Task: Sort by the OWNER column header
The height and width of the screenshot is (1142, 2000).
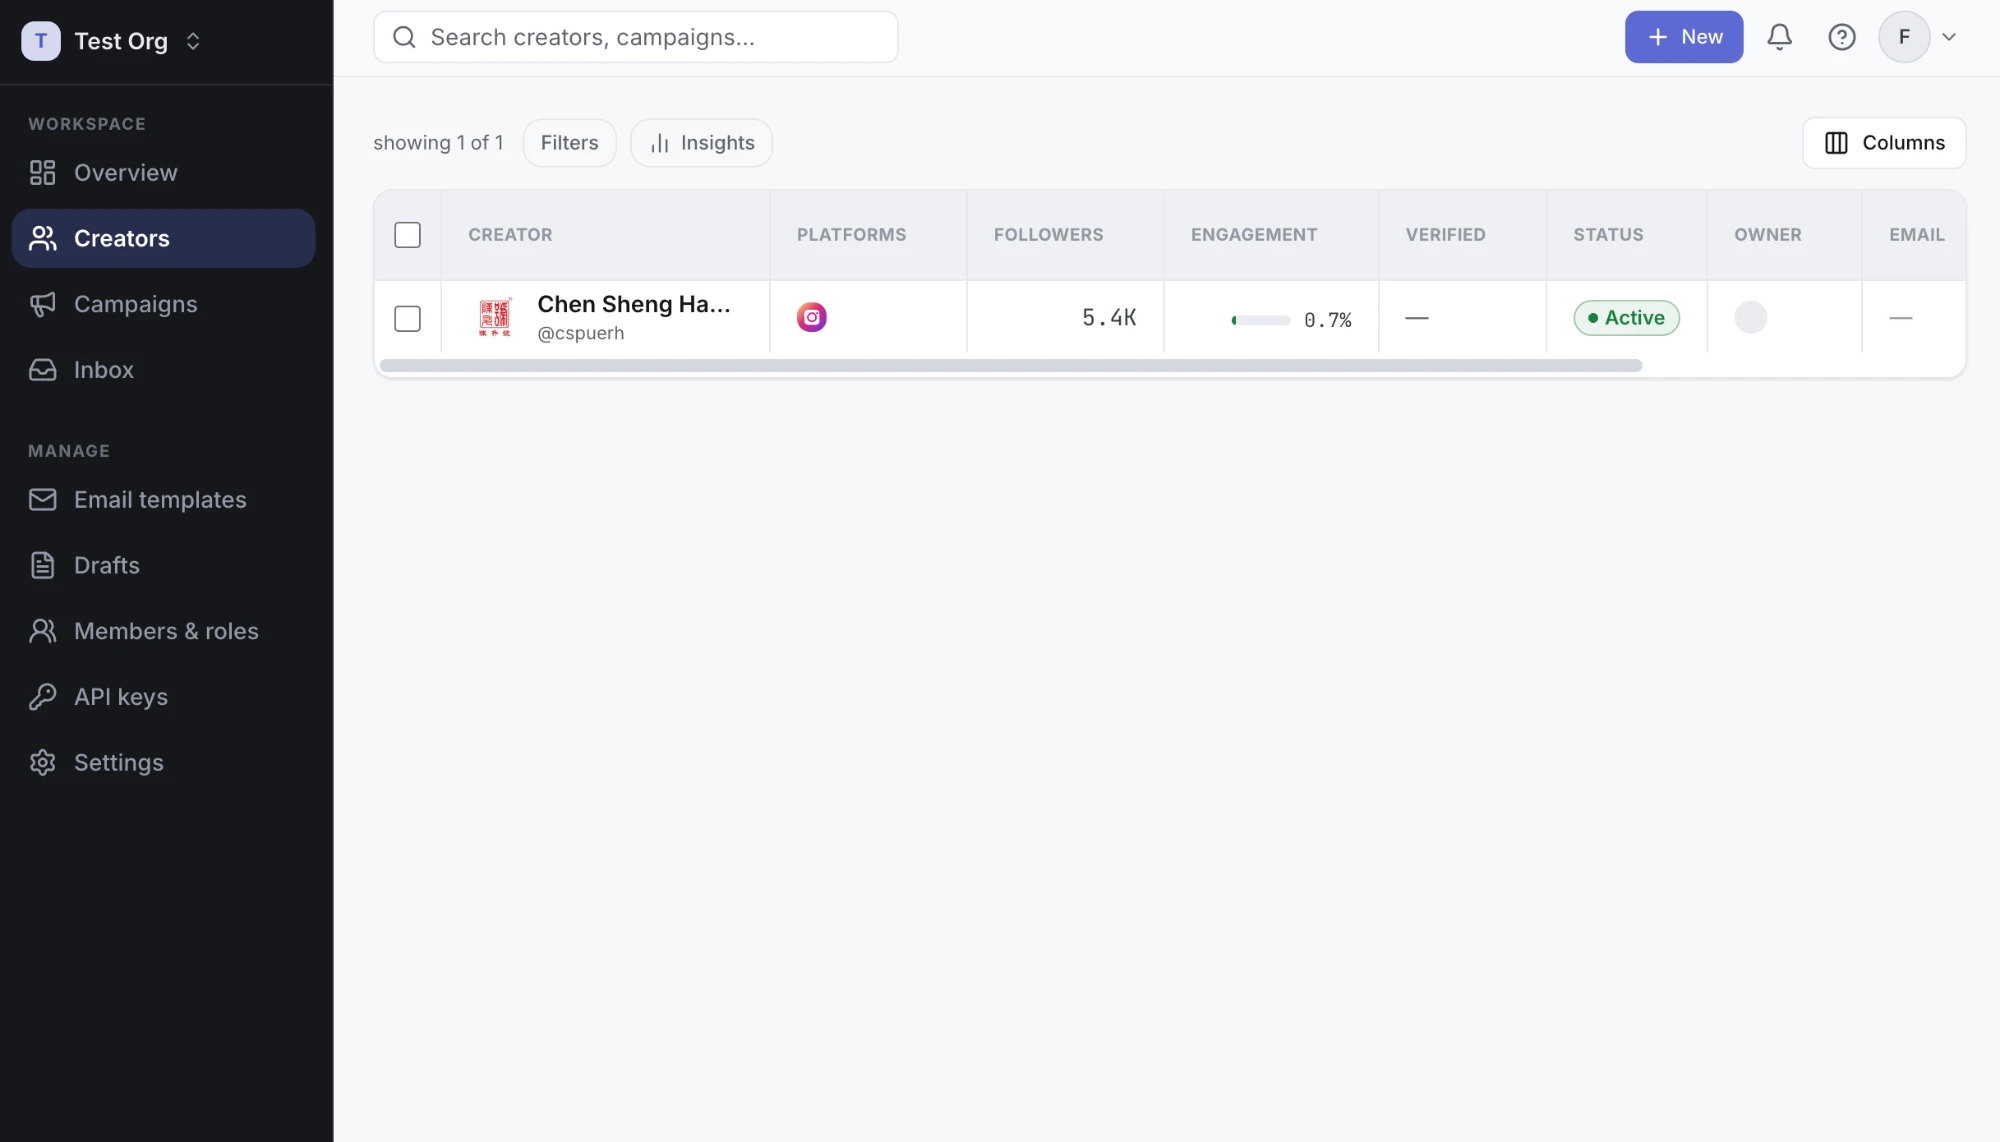Action: pos(1767,235)
